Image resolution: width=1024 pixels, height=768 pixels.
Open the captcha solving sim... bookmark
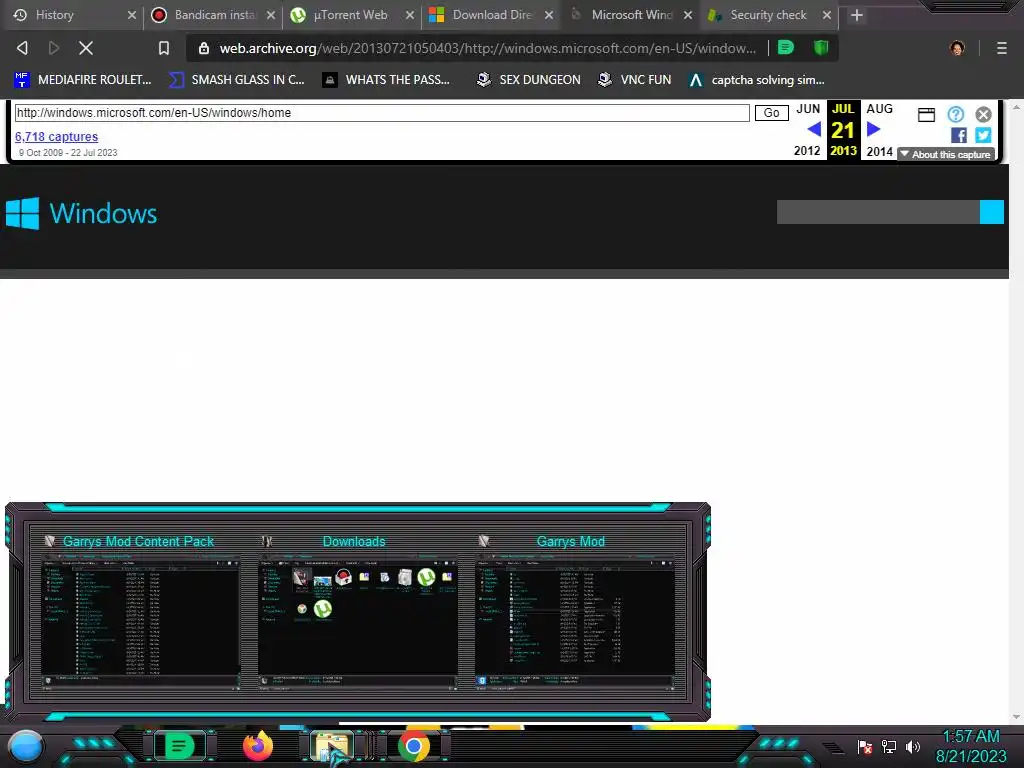[x=757, y=80]
